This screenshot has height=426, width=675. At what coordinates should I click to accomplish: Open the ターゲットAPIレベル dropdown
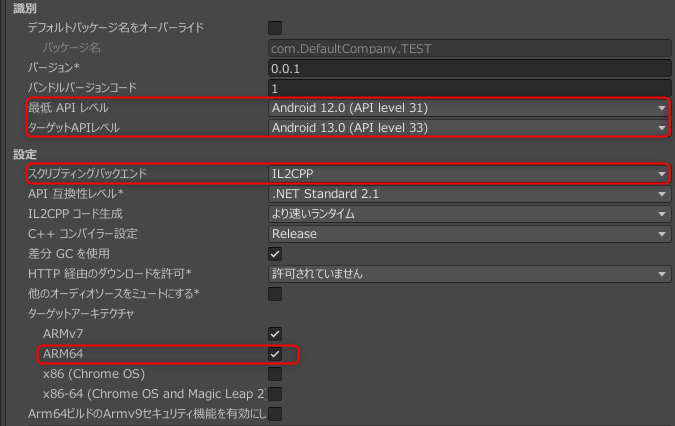469,128
